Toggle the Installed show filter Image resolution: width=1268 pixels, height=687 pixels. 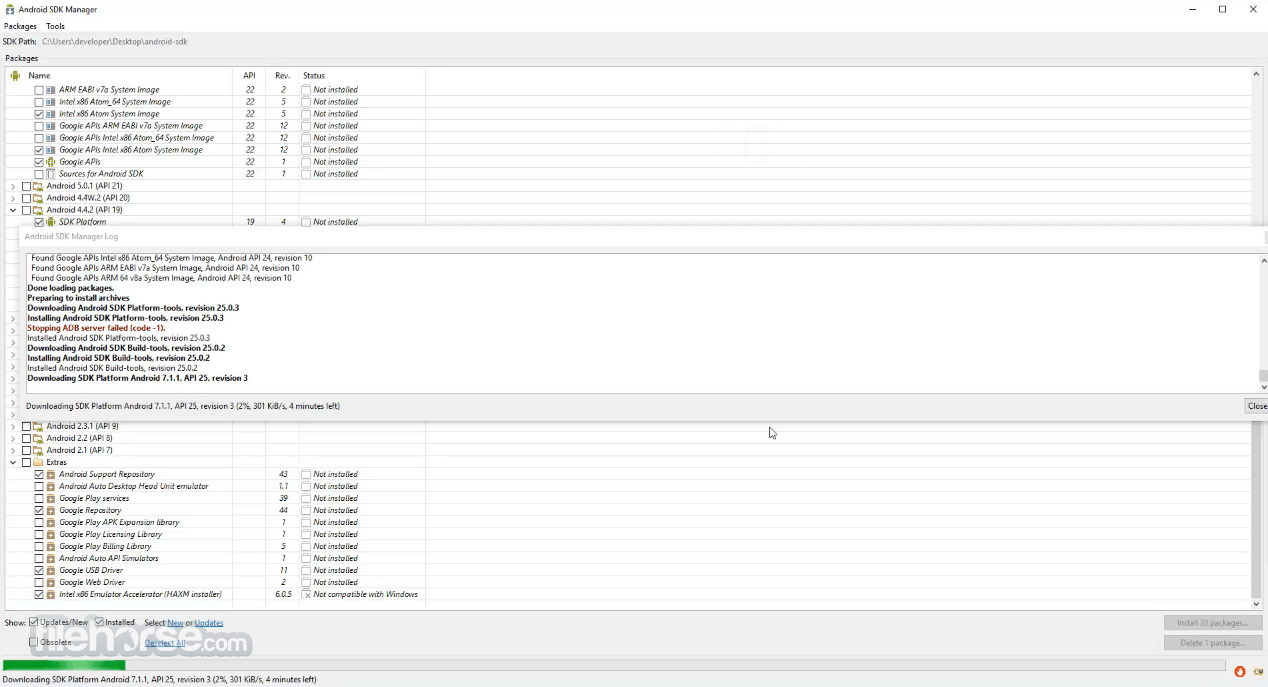pyautogui.click(x=99, y=622)
